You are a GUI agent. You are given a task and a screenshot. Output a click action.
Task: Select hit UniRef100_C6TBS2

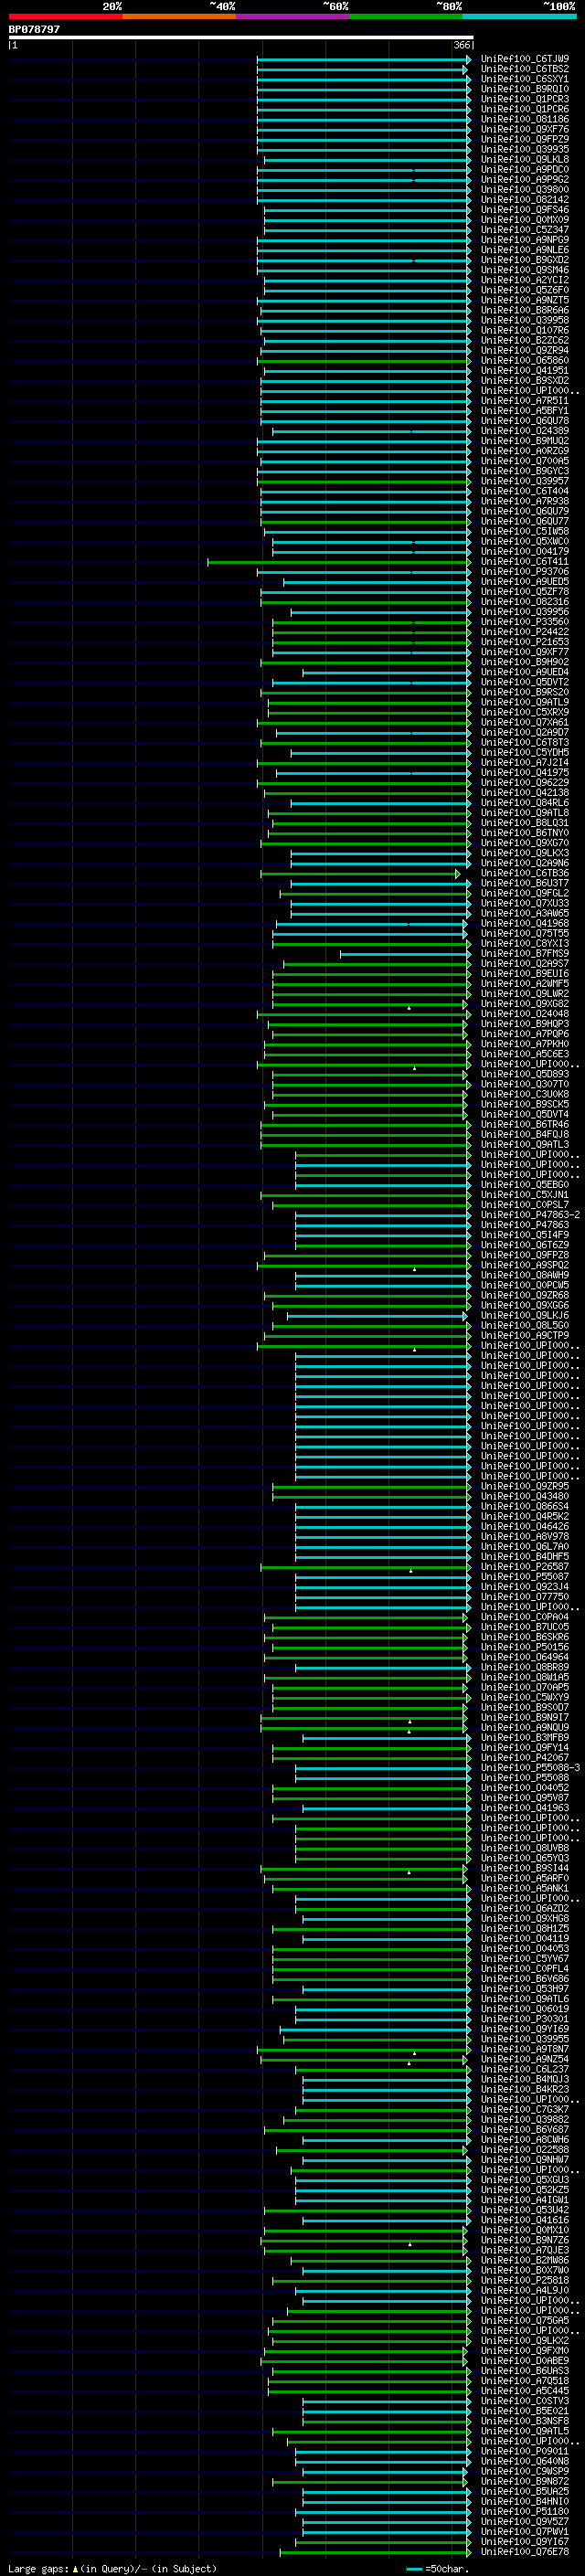525,69
